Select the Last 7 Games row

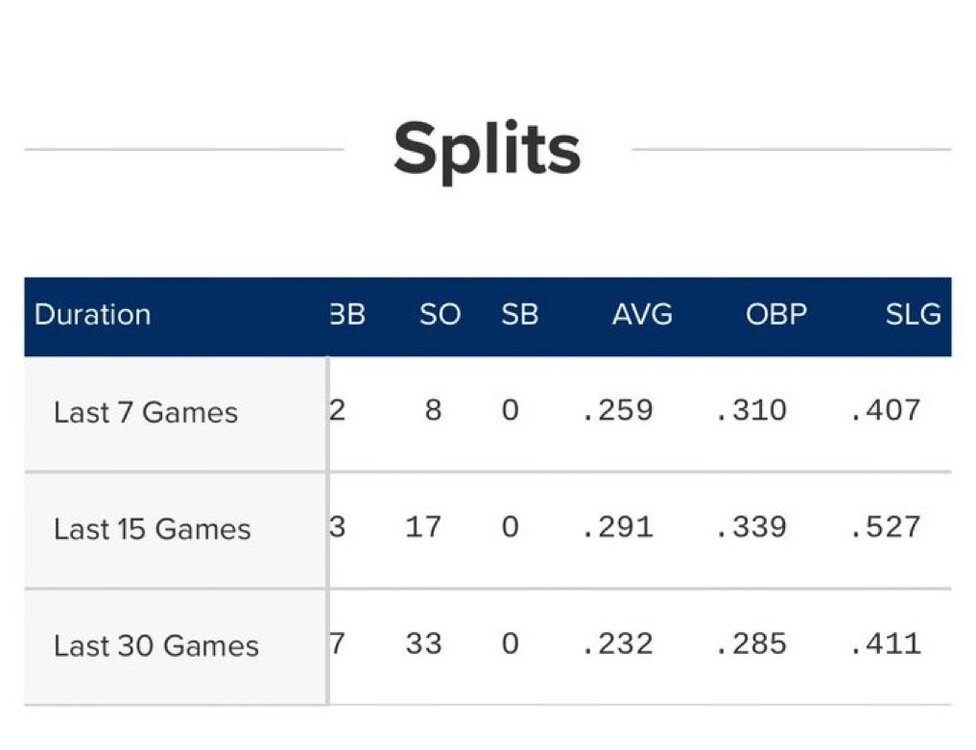pos(146,412)
